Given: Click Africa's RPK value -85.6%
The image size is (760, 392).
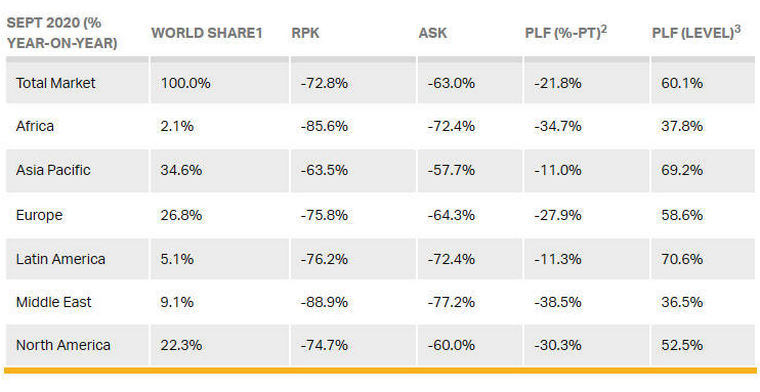Looking at the screenshot, I should pos(324,126).
